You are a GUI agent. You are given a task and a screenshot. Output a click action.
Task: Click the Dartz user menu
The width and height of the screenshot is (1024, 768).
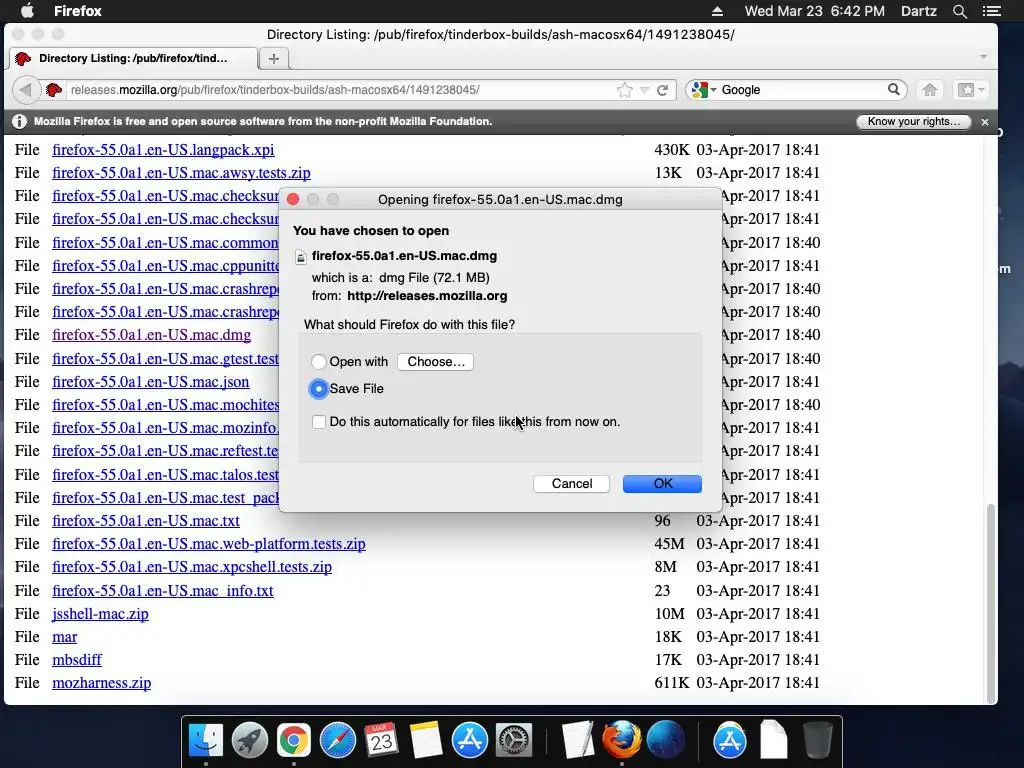pos(919,11)
